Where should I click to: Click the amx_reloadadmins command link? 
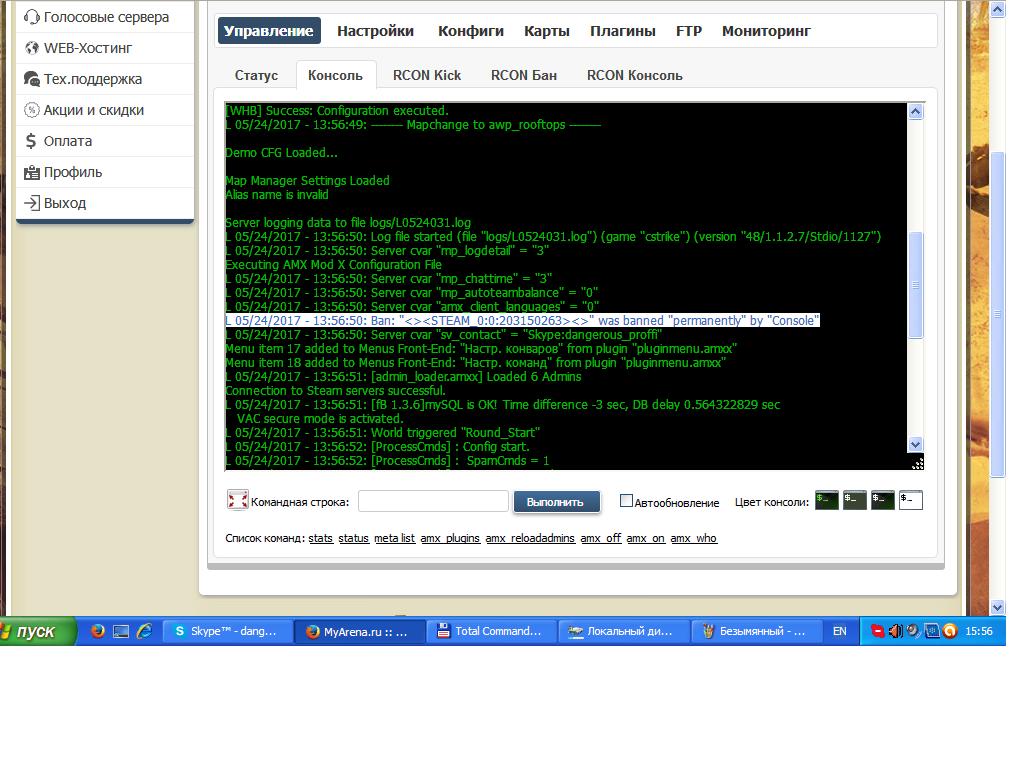(x=530, y=538)
